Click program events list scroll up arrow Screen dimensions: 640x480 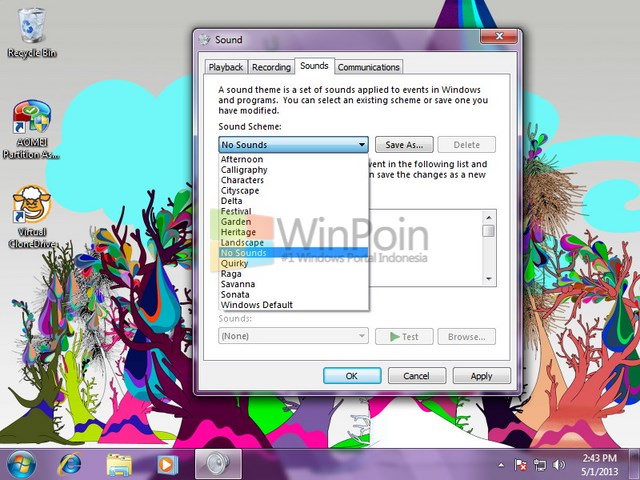pyautogui.click(x=489, y=217)
